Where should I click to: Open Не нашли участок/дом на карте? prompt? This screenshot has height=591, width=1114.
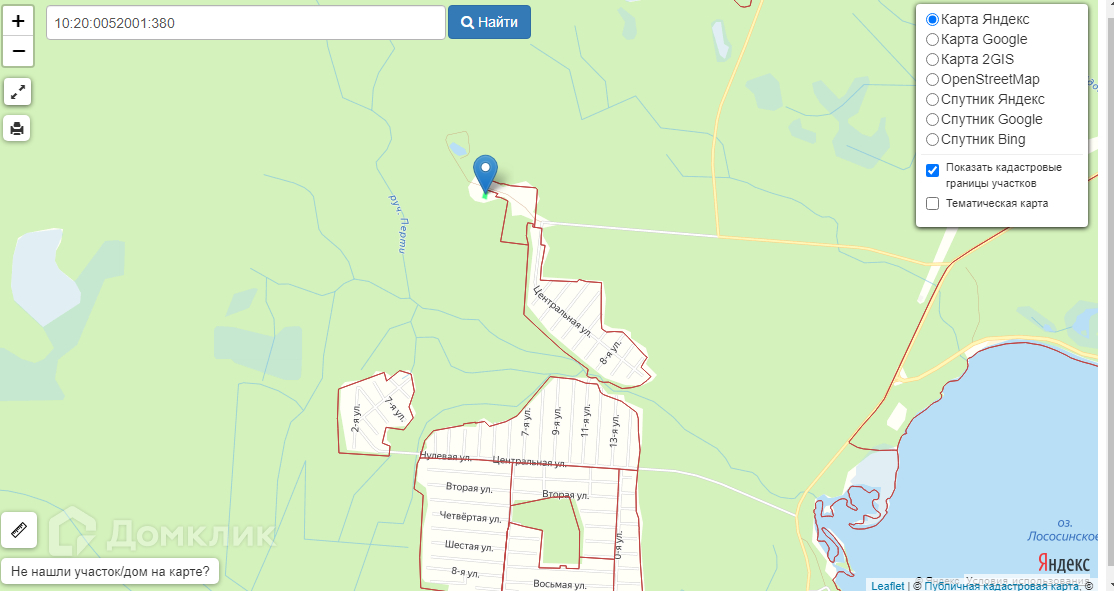[110, 571]
